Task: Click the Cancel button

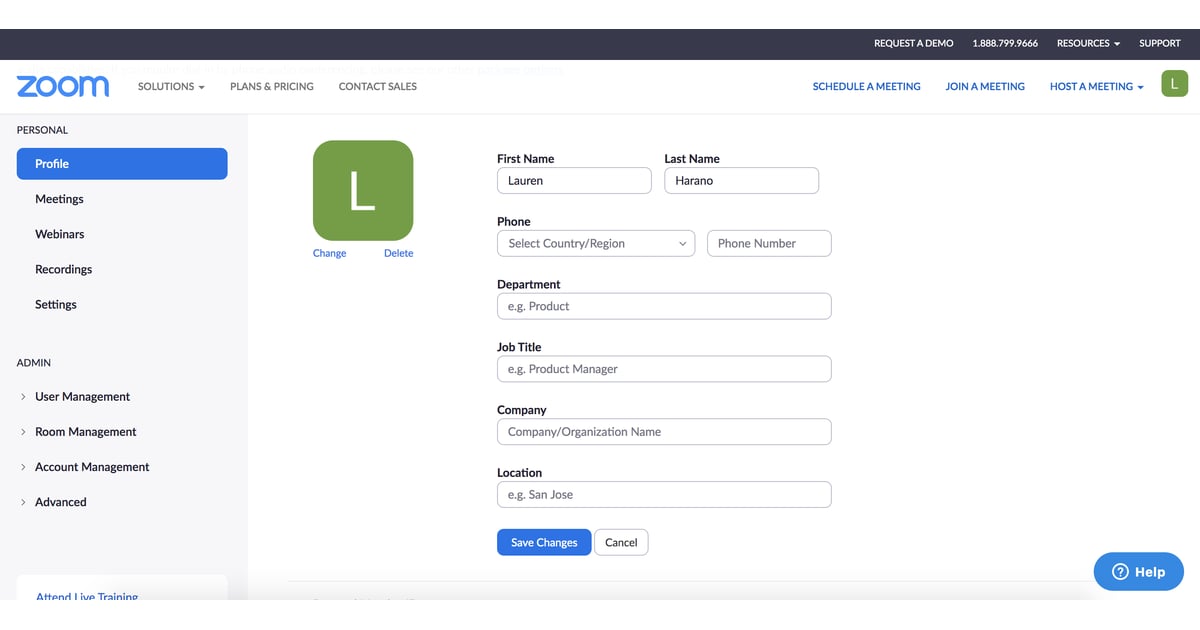Action: coord(621,541)
